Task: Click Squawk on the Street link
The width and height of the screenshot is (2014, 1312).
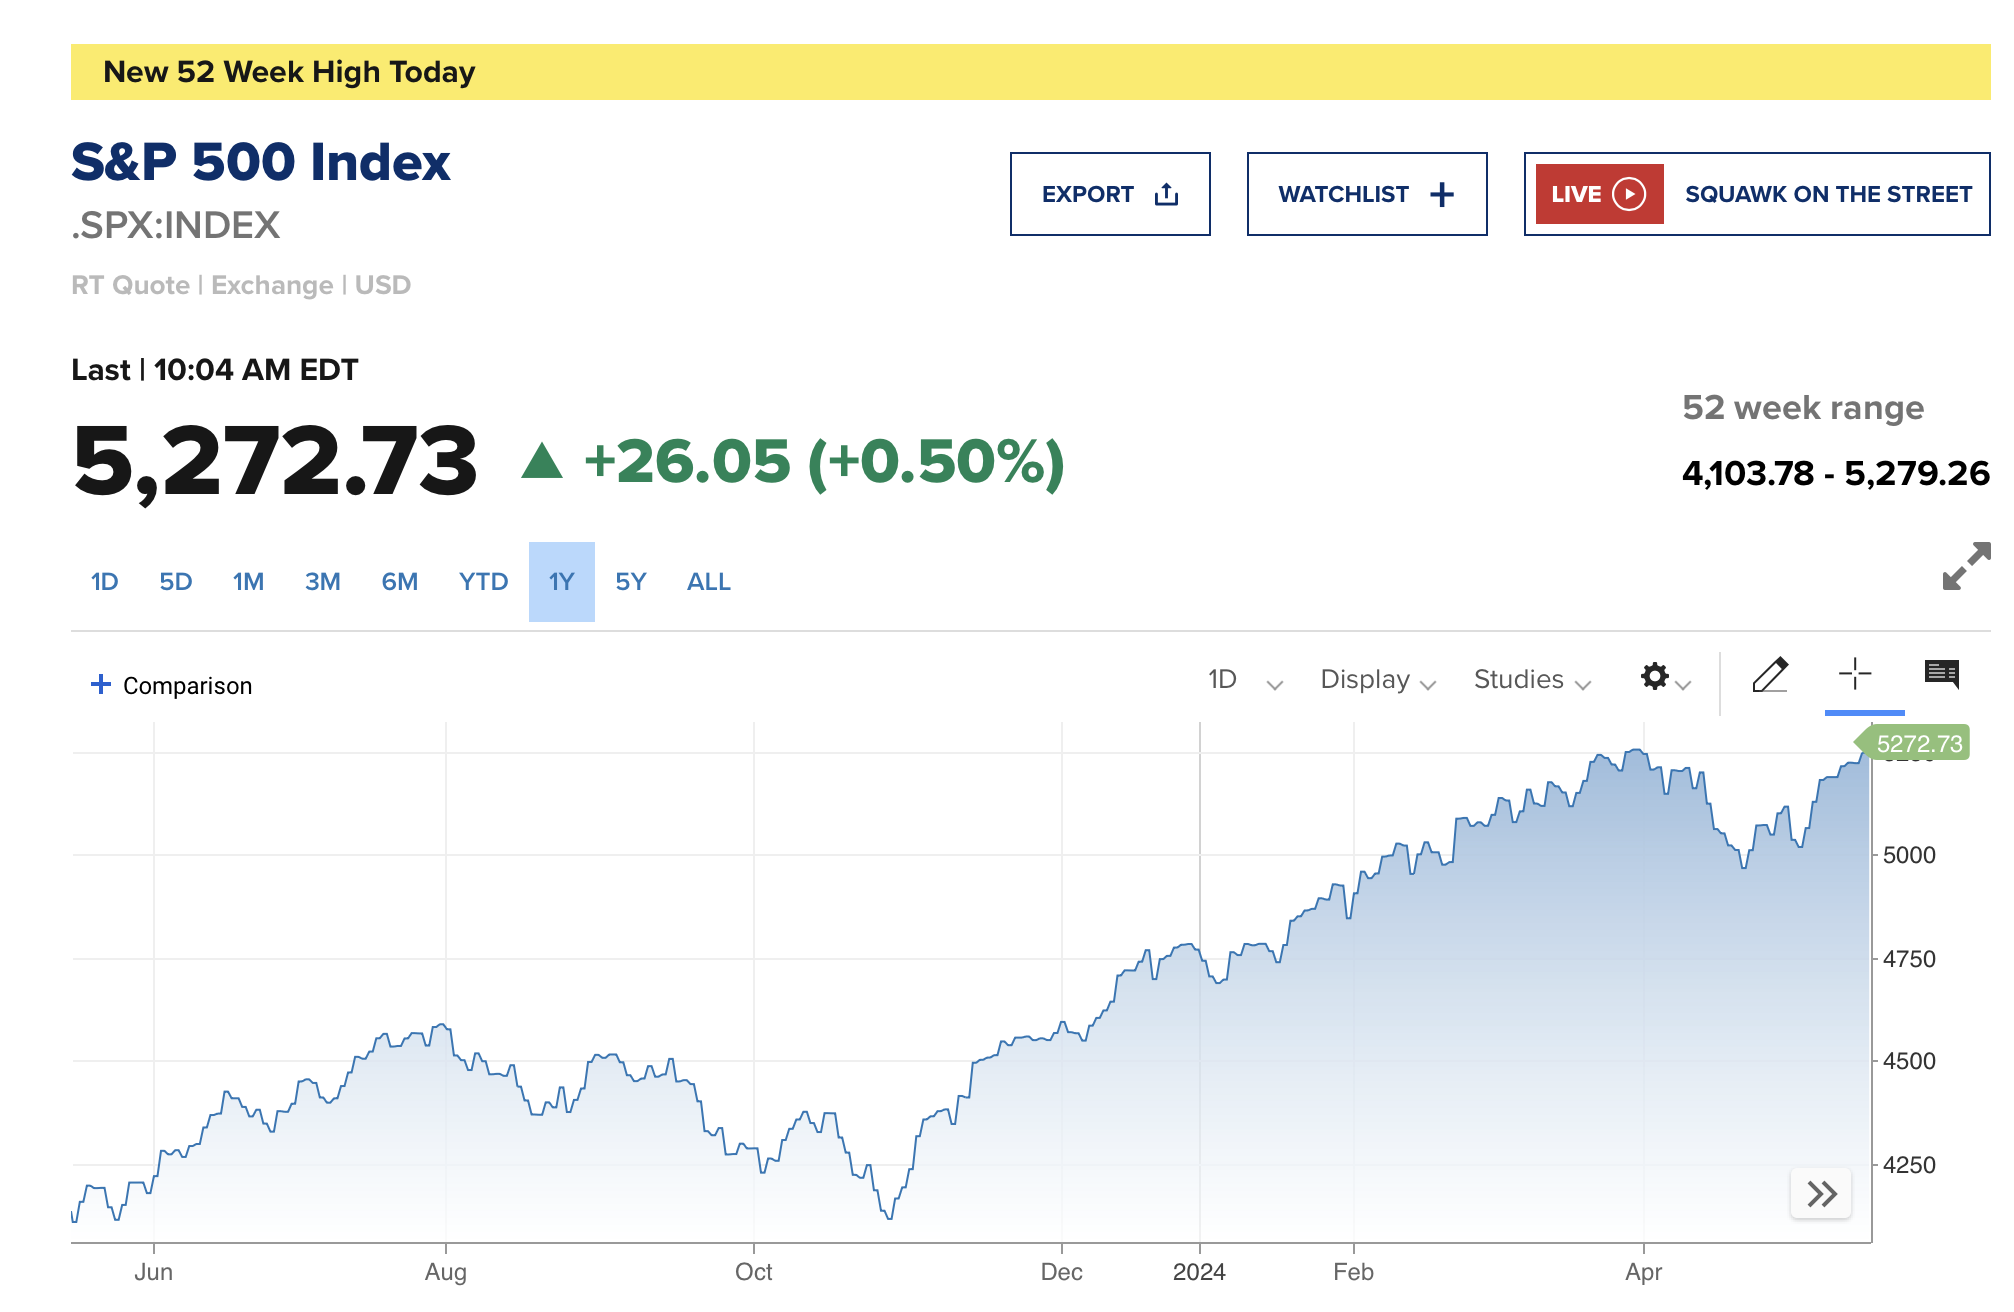Action: [1828, 194]
